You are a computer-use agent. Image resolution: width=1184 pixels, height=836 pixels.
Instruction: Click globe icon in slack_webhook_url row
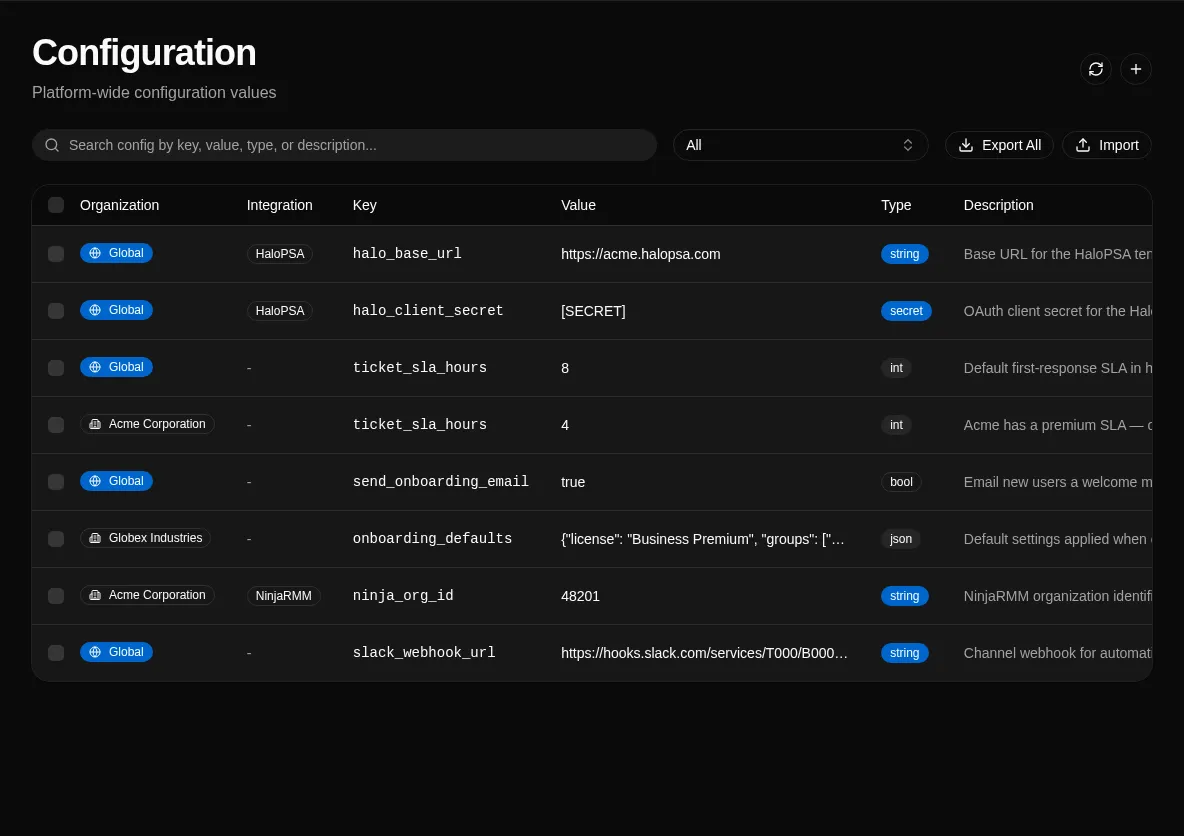95,652
